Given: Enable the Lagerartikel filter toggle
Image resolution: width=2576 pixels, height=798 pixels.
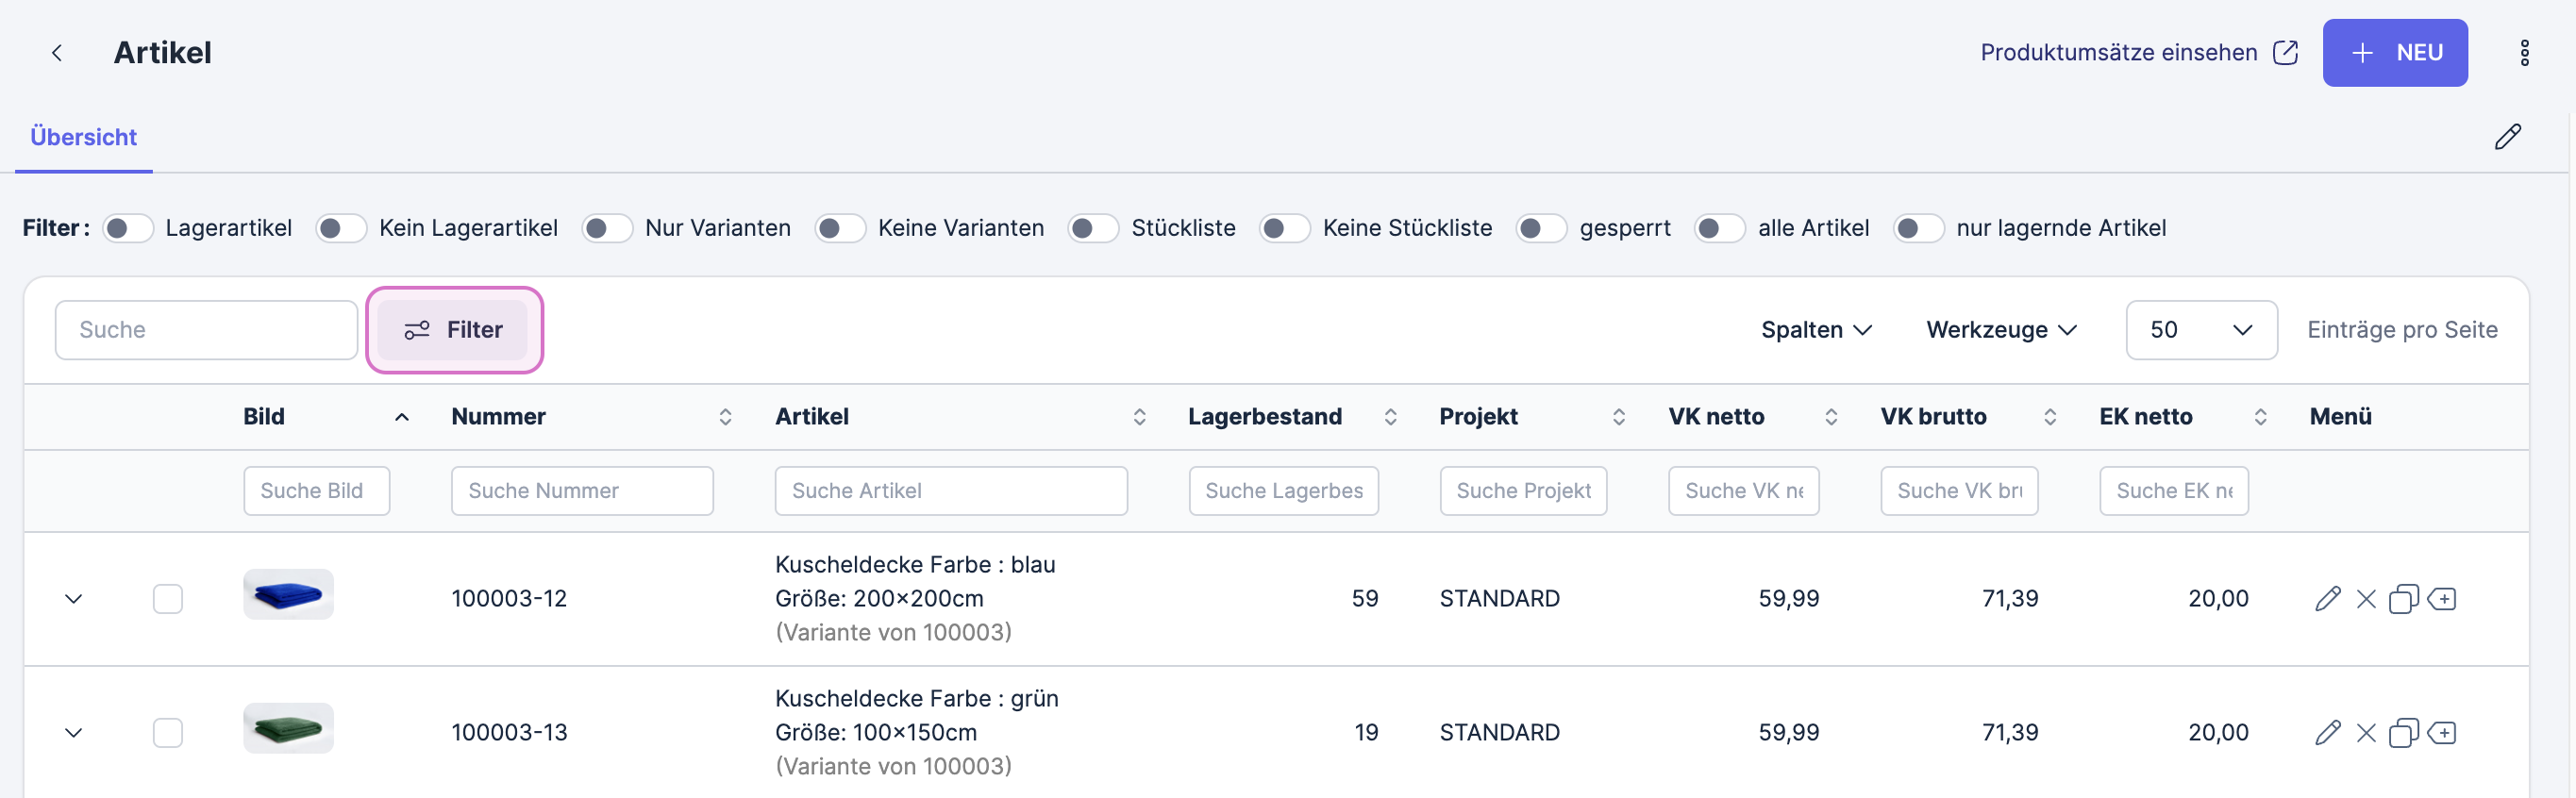Looking at the screenshot, I should point(128,229).
